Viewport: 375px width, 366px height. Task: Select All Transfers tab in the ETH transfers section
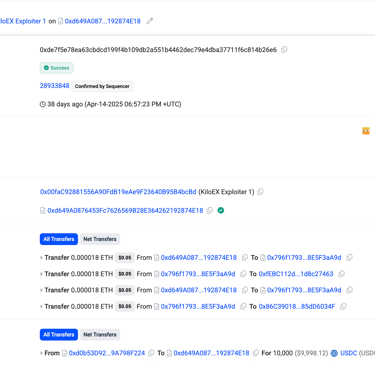pyautogui.click(x=59, y=239)
